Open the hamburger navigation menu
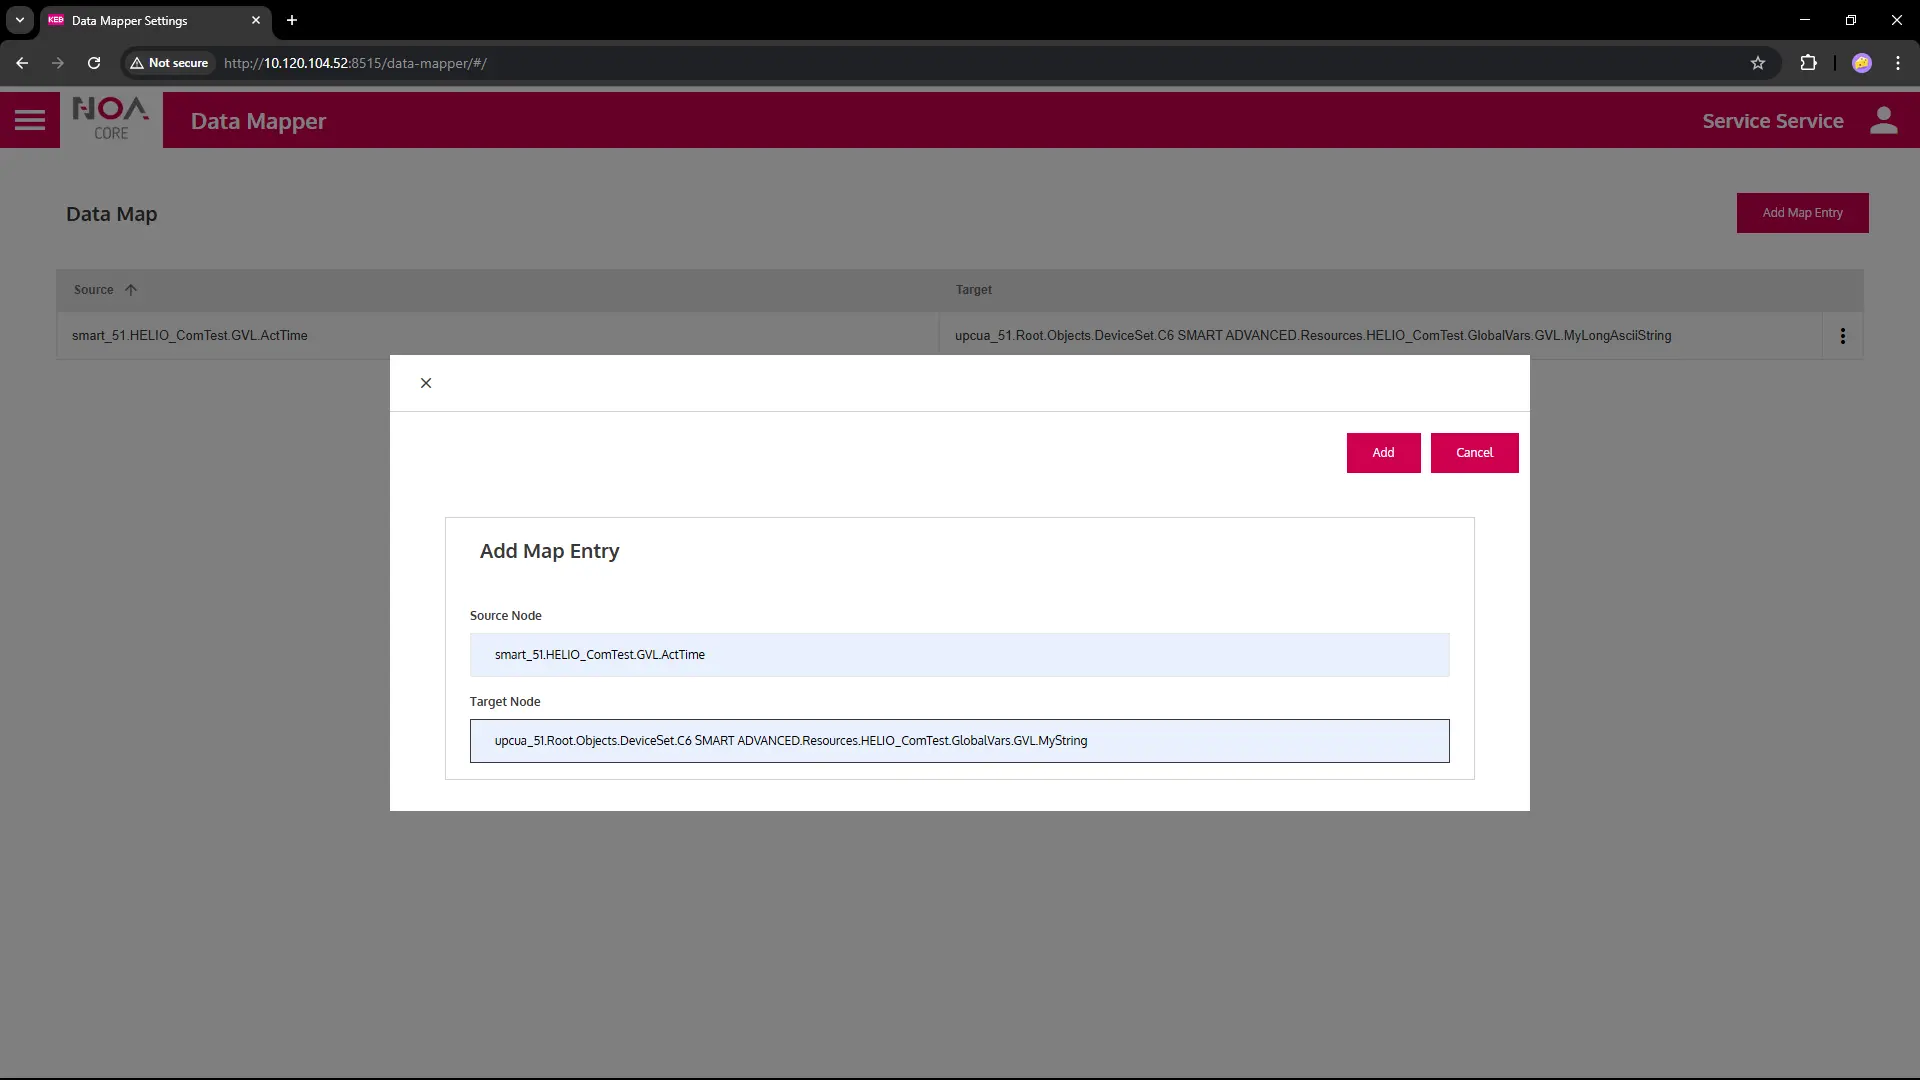 point(30,120)
